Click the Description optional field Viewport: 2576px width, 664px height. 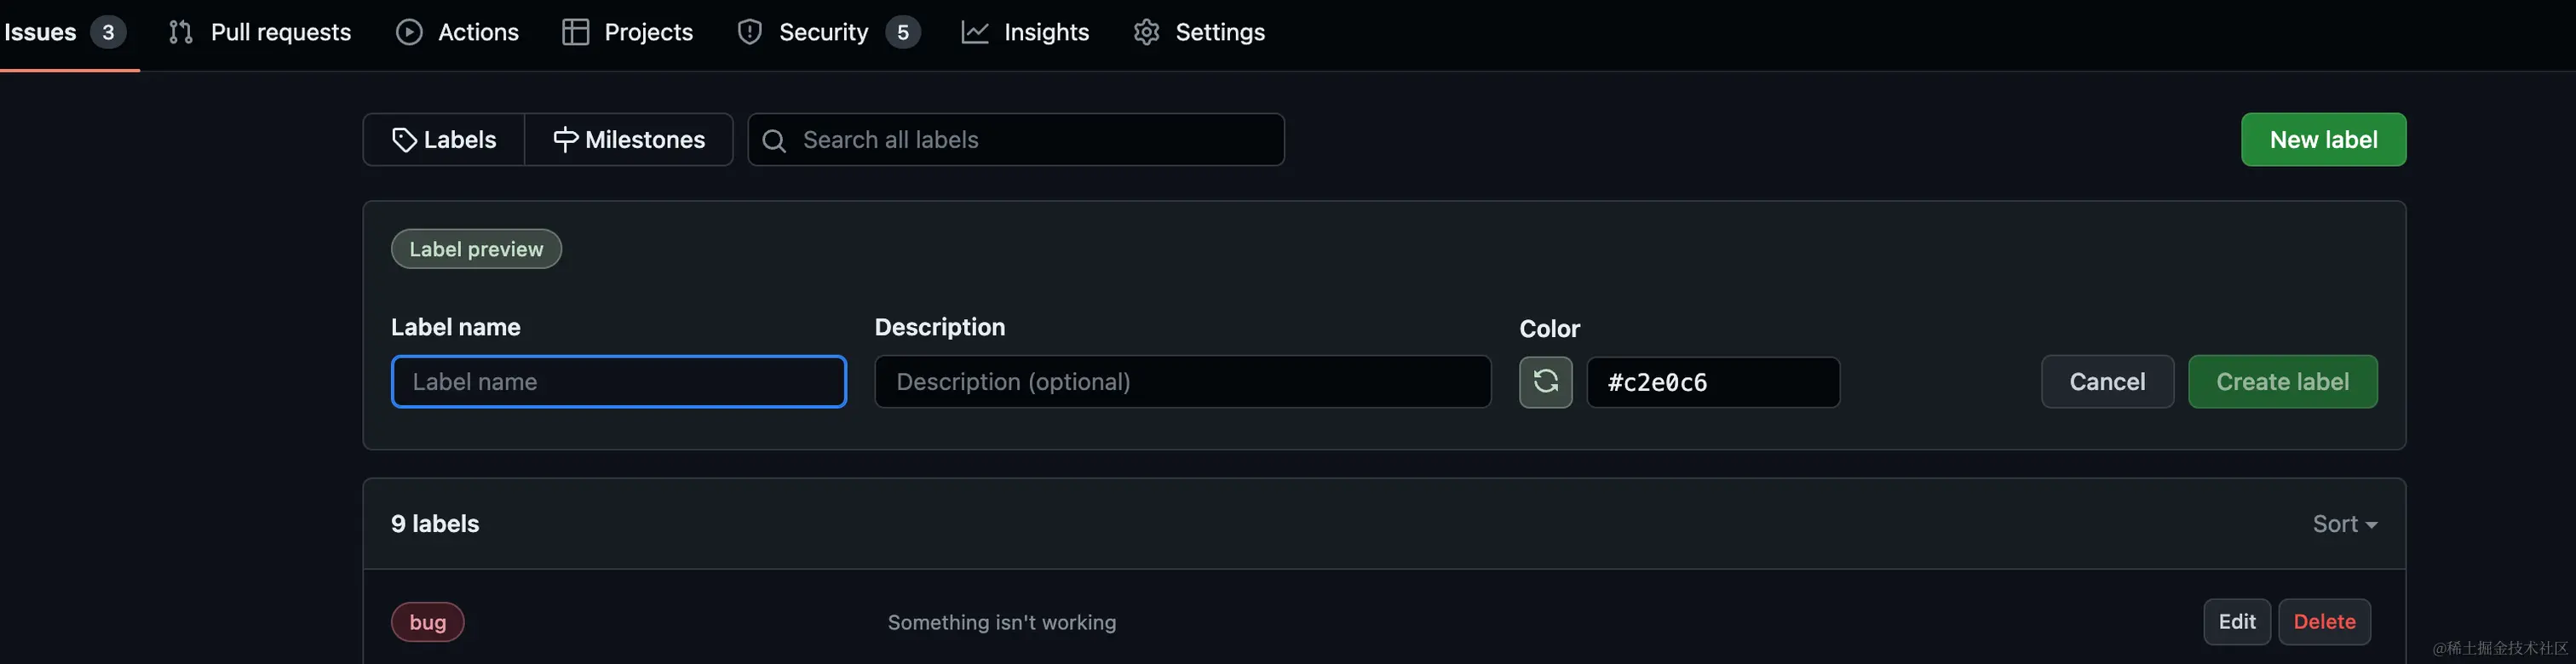1182,382
